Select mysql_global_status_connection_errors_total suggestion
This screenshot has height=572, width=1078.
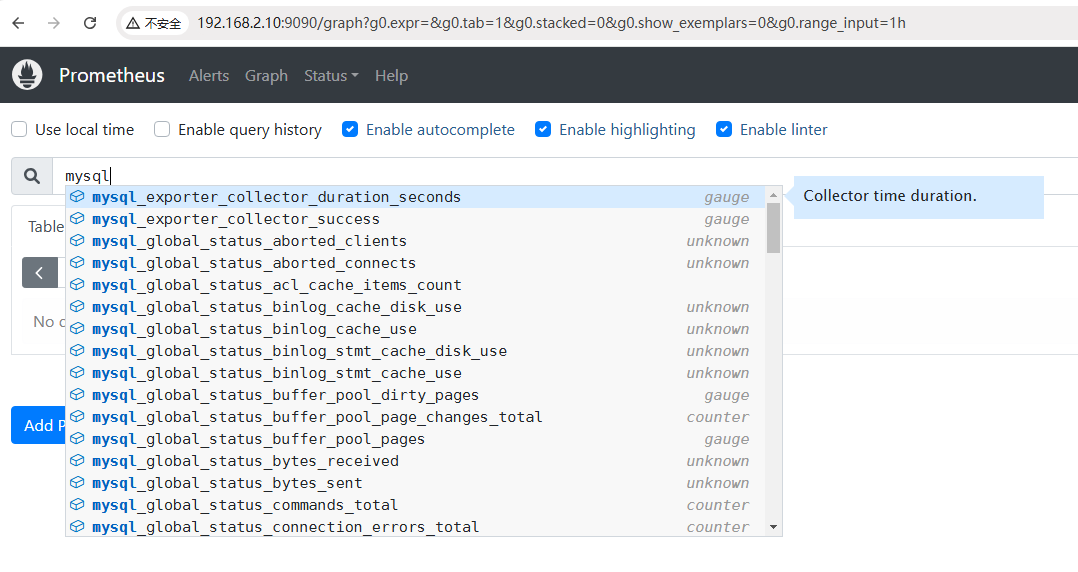click(x=415, y=527)
